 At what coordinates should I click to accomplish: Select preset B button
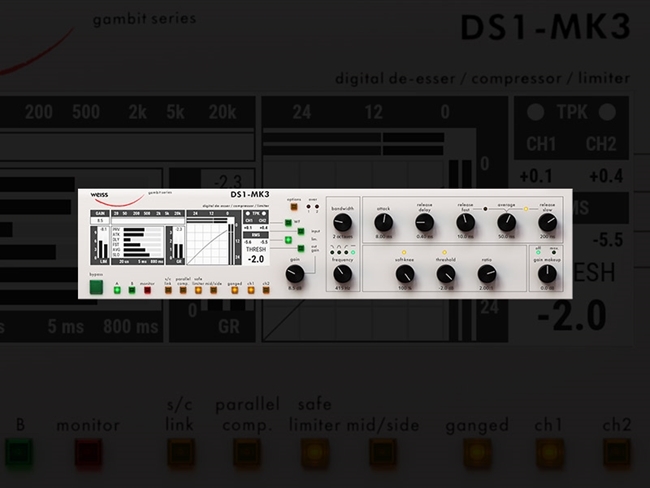point(131,291)
